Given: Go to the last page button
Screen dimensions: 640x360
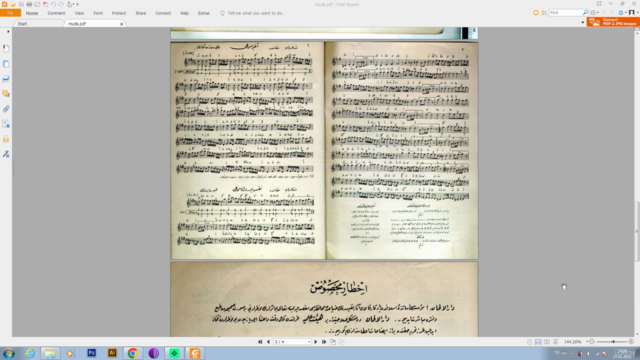Looking at the screenshot, I should point(324,342).
